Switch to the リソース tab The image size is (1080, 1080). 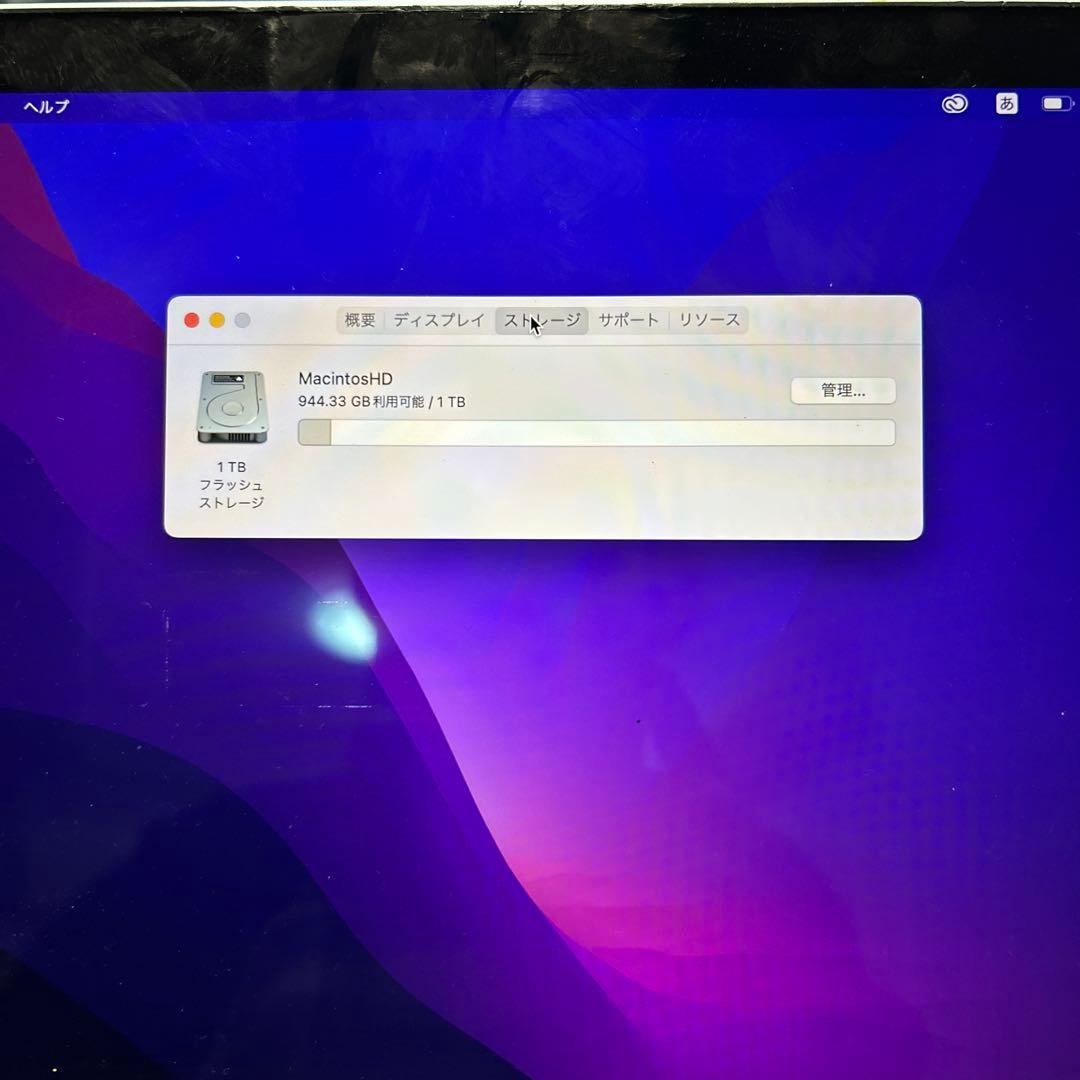pos(708,320)
